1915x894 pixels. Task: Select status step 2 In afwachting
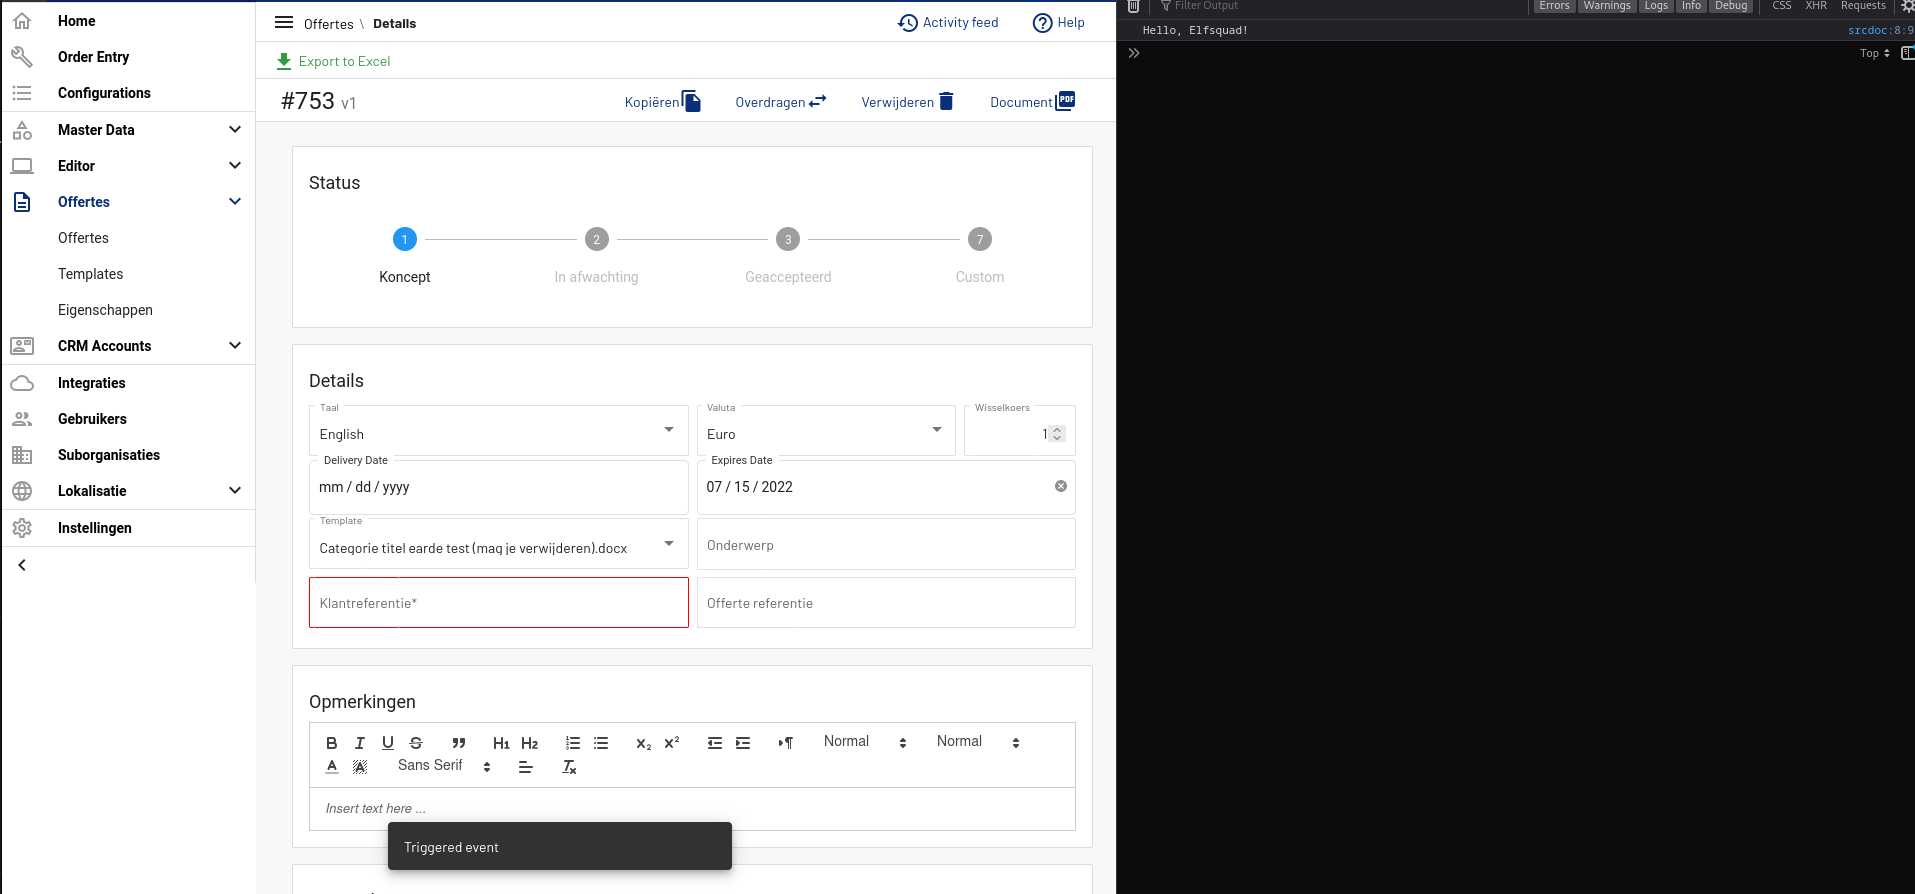pos(597,239)
